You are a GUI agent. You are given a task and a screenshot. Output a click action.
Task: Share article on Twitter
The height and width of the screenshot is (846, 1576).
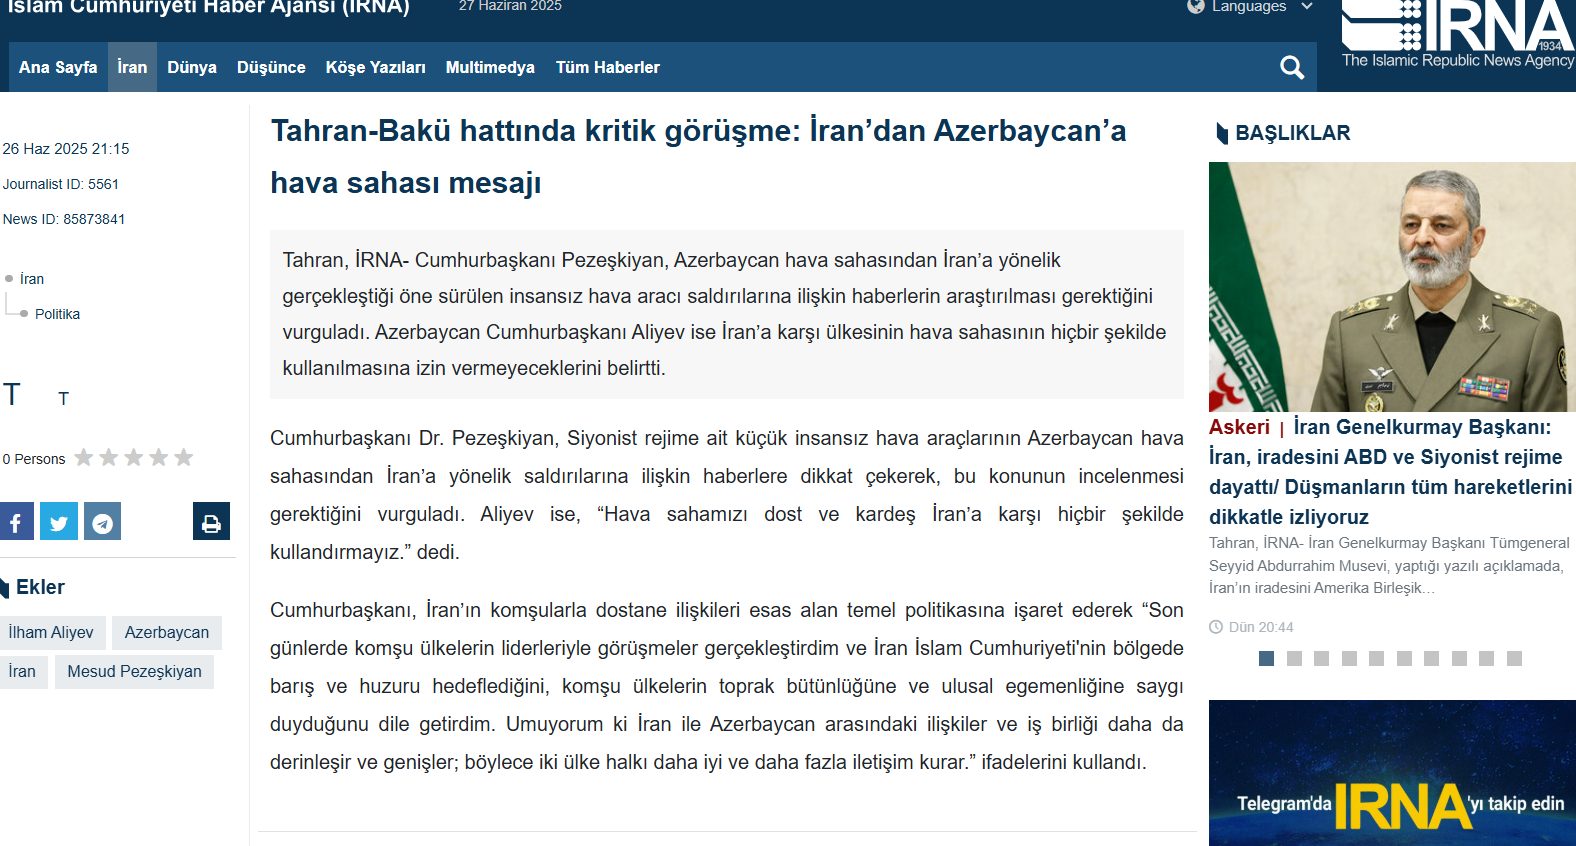59,521
